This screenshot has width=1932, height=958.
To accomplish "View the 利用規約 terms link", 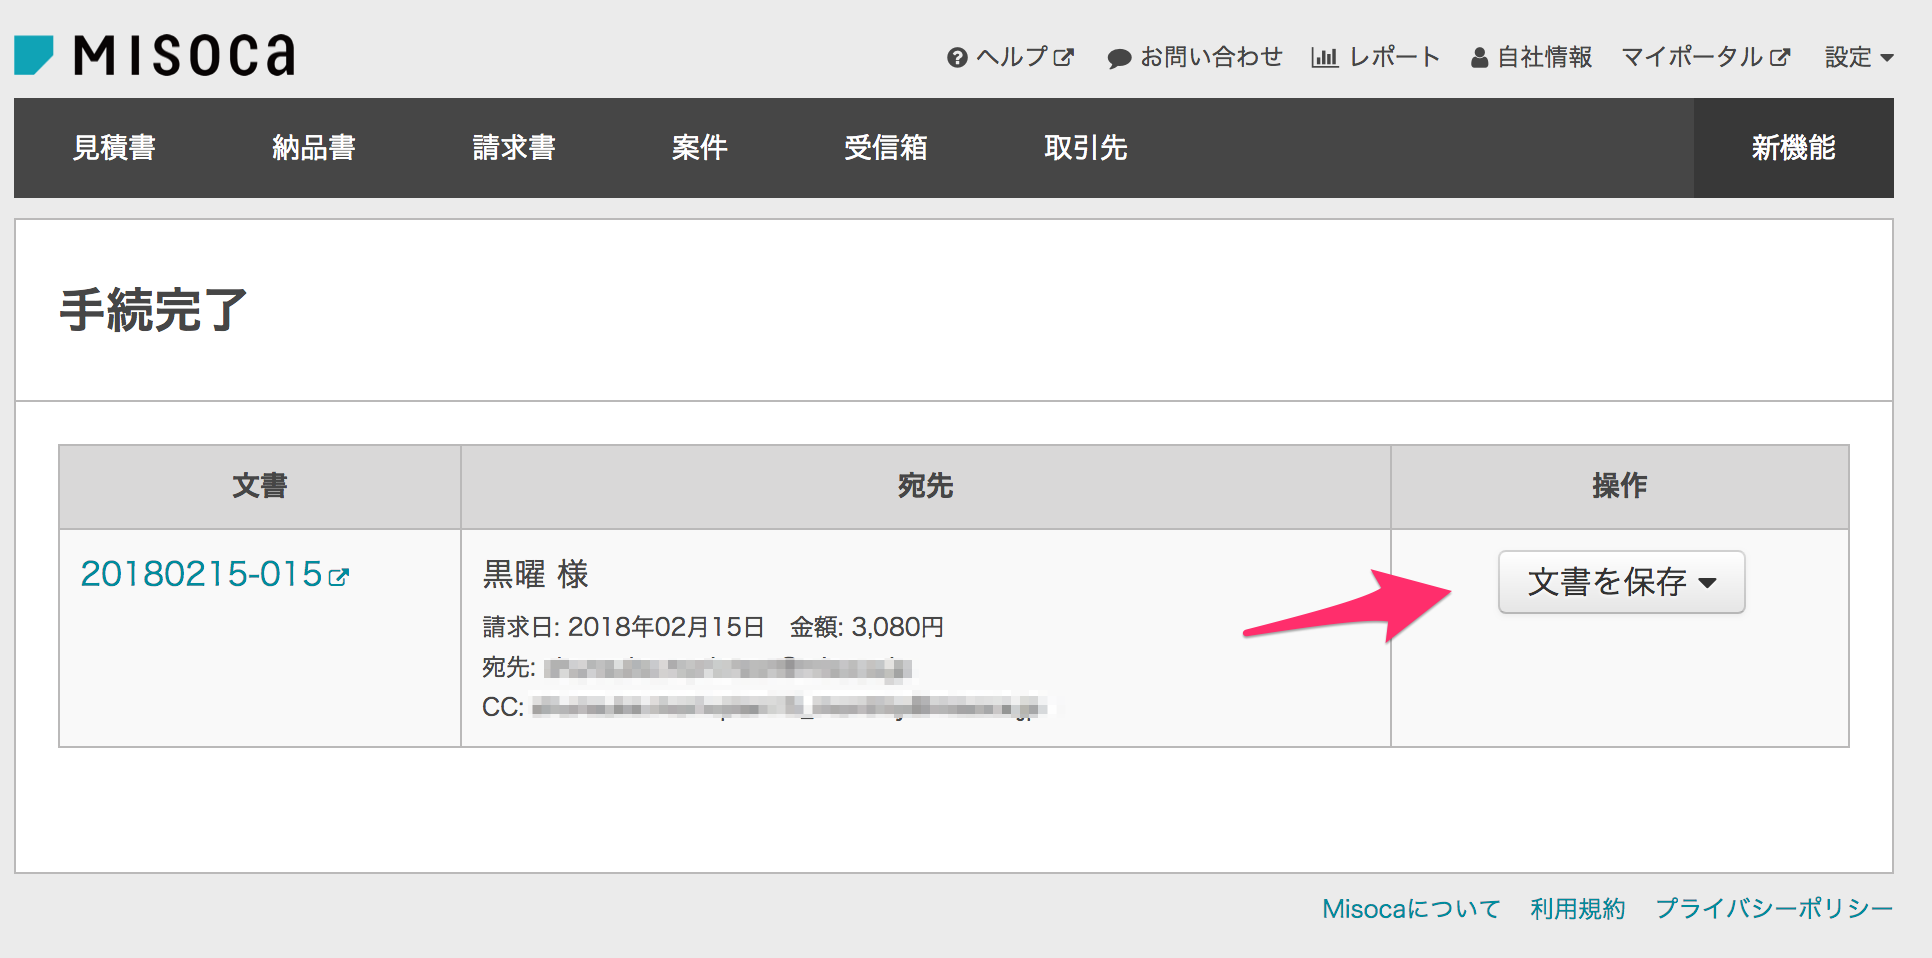I will pos(1577,909).
